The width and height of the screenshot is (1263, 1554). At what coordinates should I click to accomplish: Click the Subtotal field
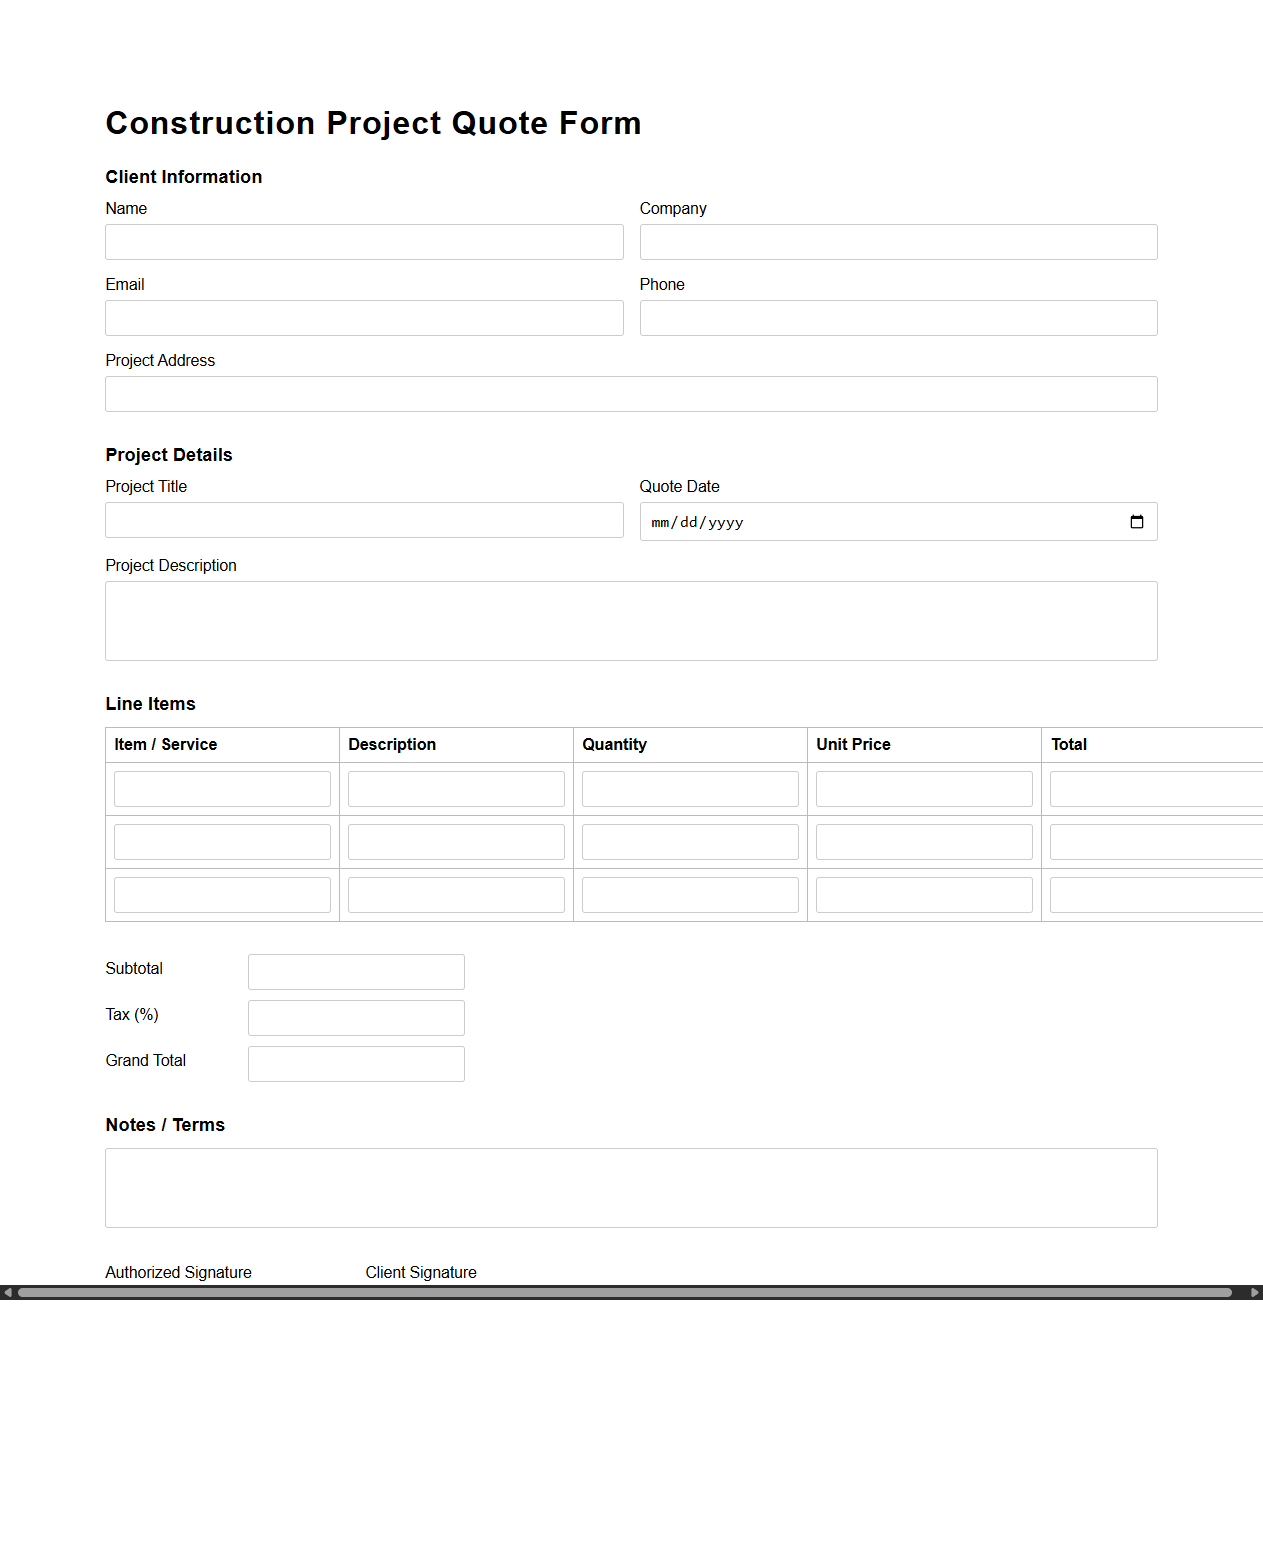coord(355,971)
